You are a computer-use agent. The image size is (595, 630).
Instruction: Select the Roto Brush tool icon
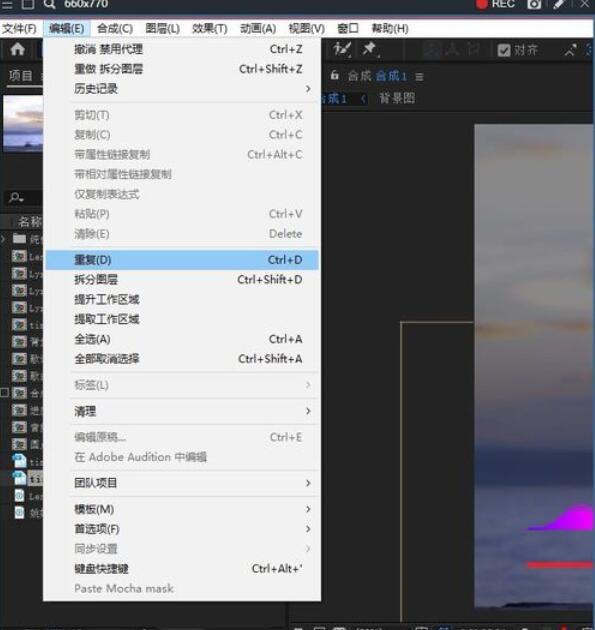click(x=342, y=50)
